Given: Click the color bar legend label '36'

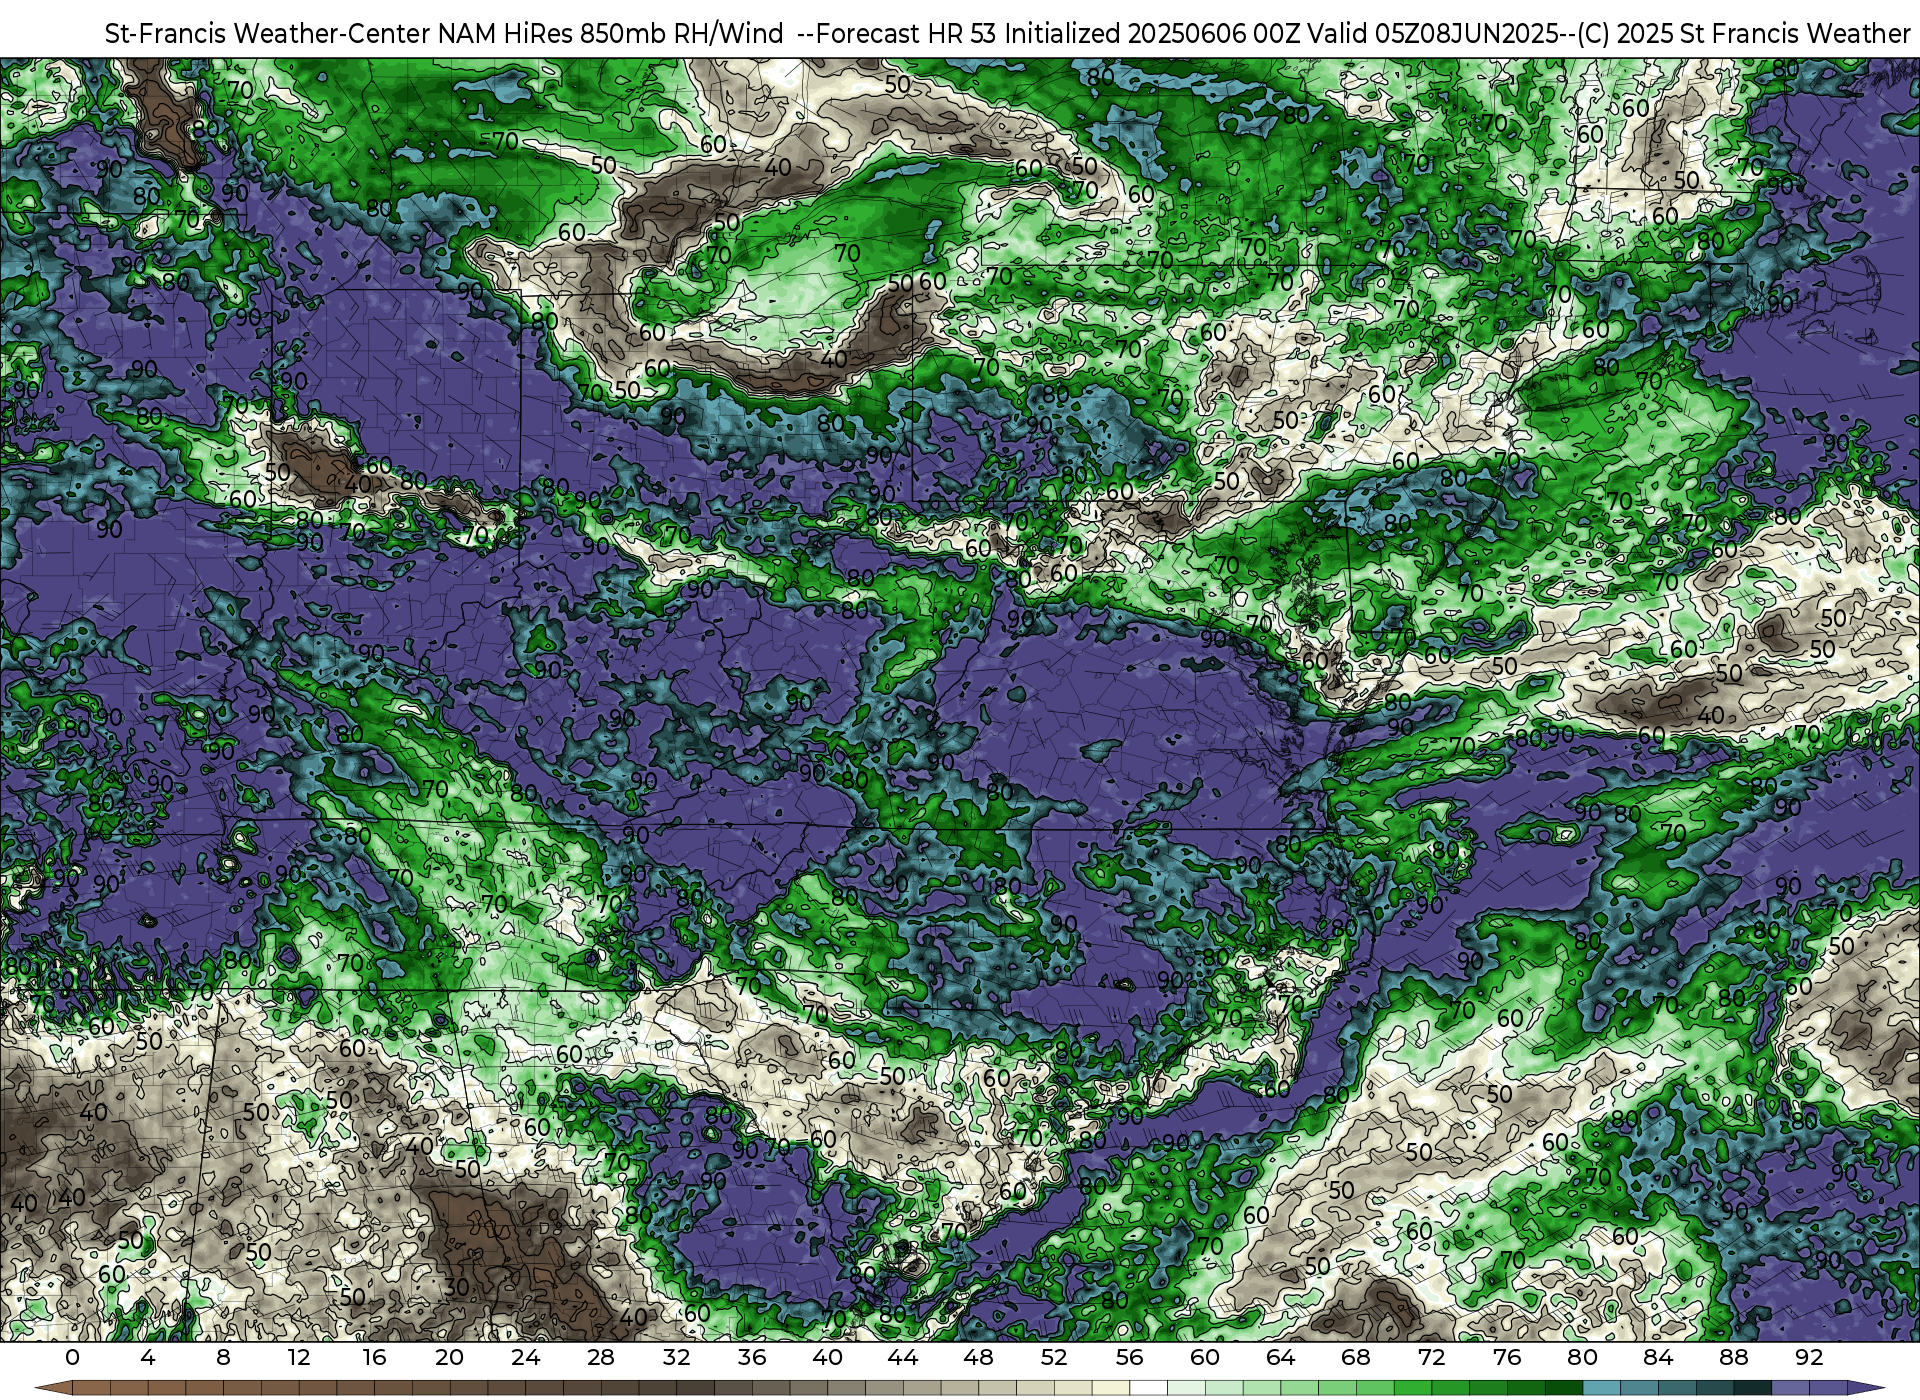Looking at the screenshot, I should coord(752,1357).
